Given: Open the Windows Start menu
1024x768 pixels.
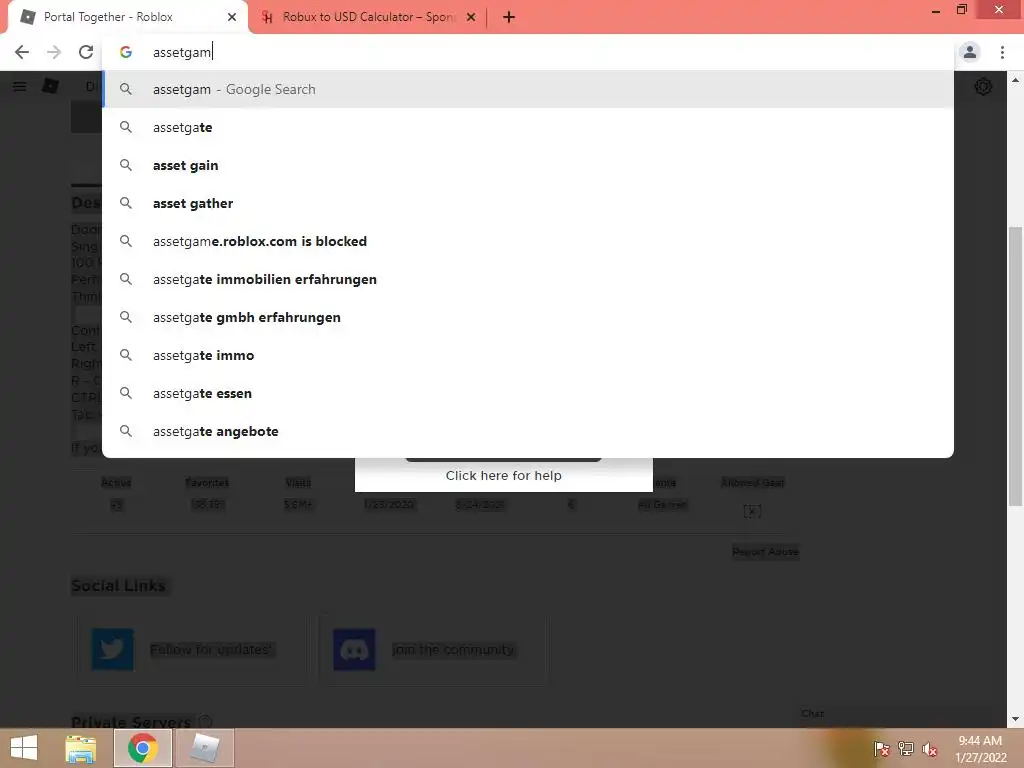Looking at the screenshot, I should pyautogui.click(x=24, y=748).
